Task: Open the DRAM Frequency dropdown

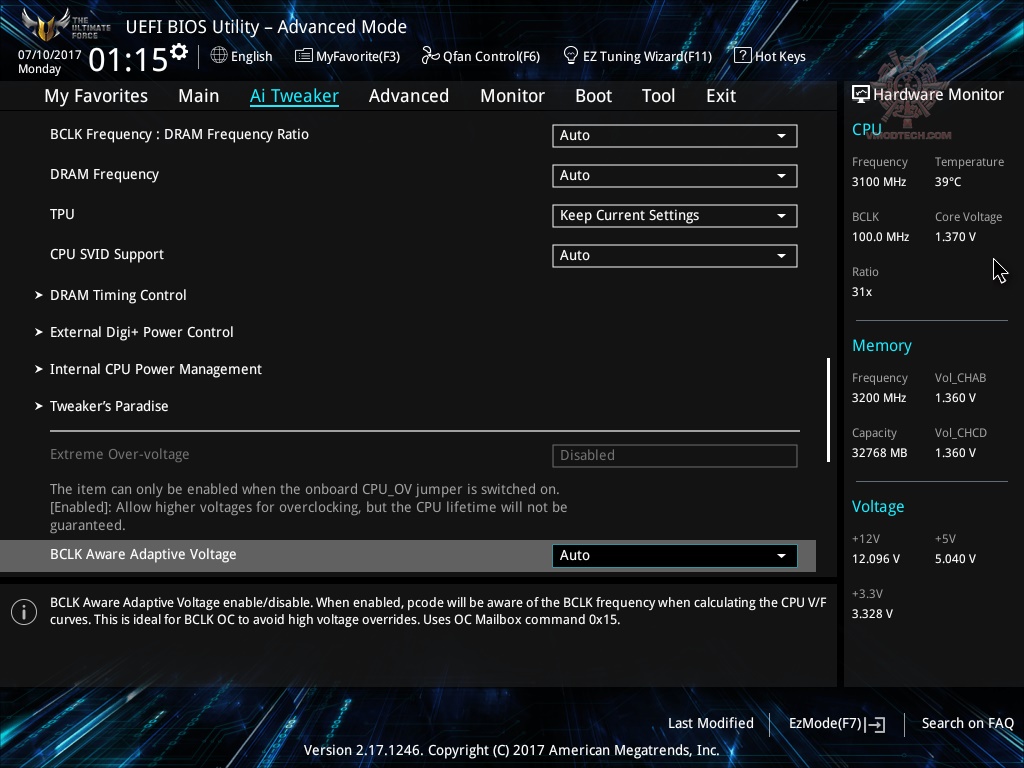Action: [x=675, y=176]
